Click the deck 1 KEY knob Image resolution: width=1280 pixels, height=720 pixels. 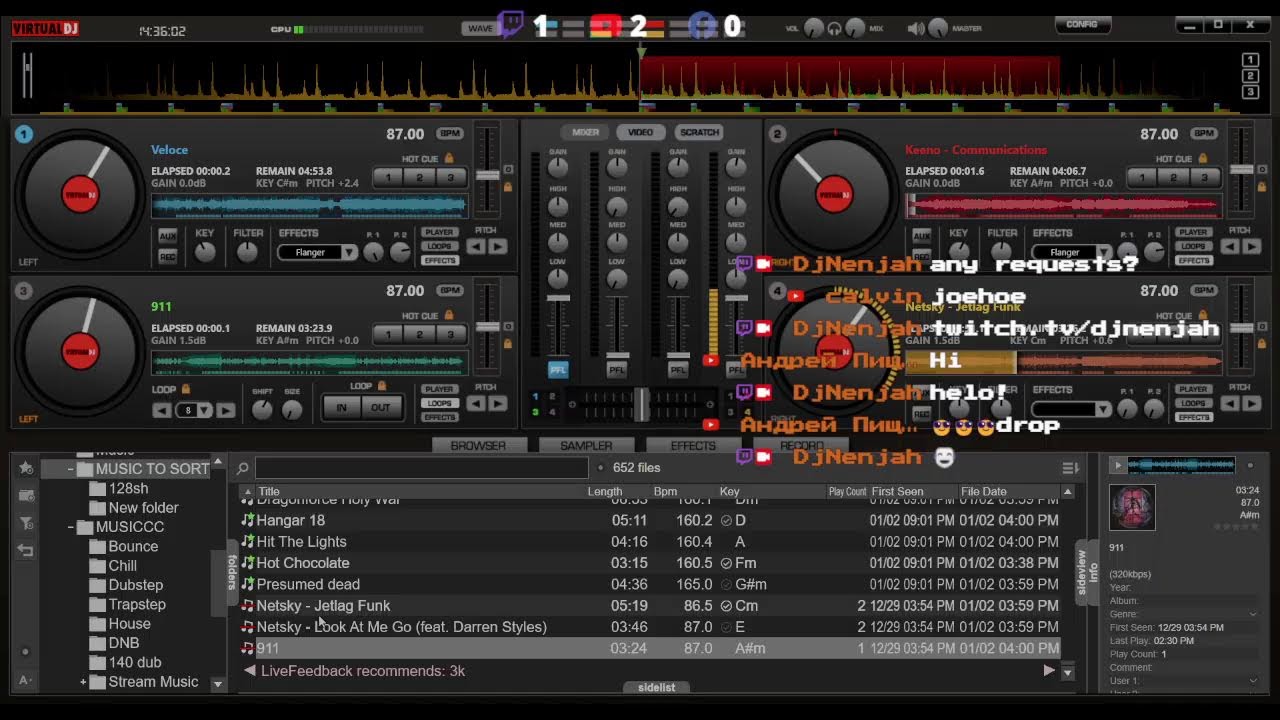pyautogui.click(x=205, y=252)
